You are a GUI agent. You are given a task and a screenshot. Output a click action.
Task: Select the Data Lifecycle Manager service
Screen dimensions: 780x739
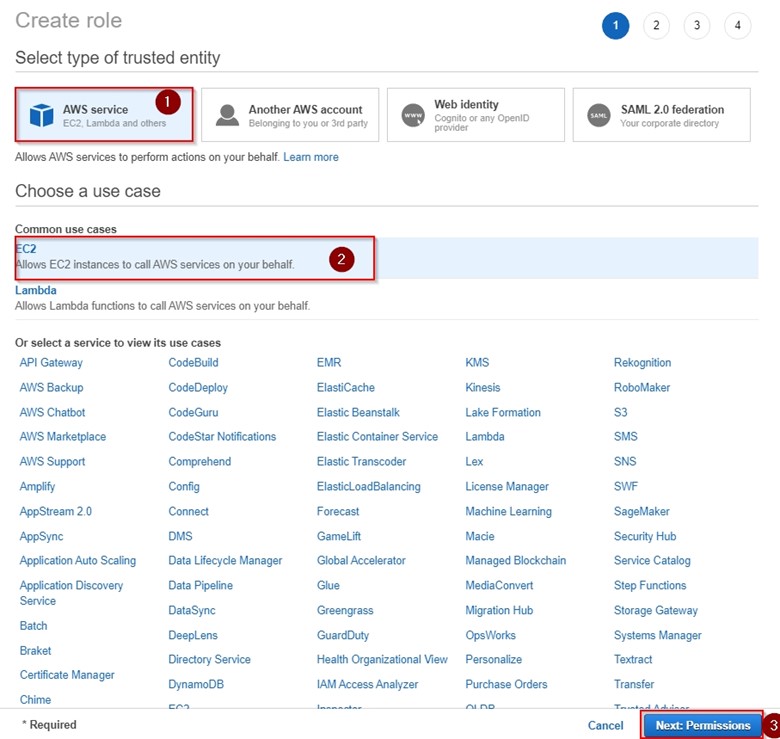(x=225, y=560)
